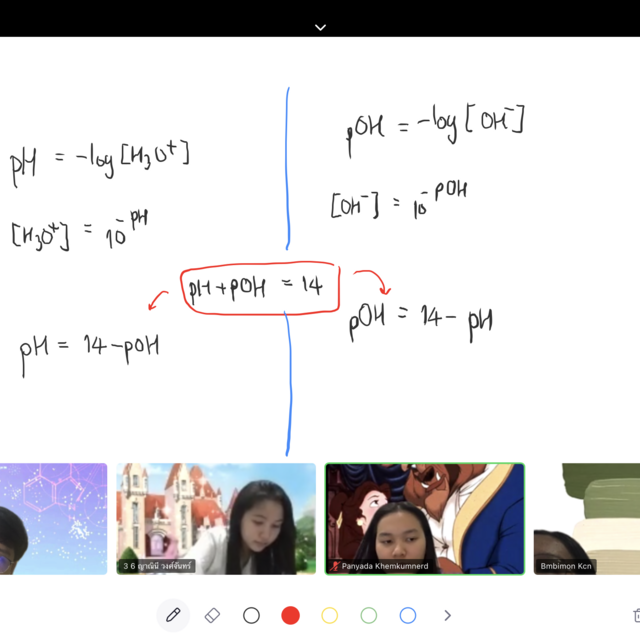640x640 pixels.
Task: Choose the green color swatch
Action: coord(369,615)
